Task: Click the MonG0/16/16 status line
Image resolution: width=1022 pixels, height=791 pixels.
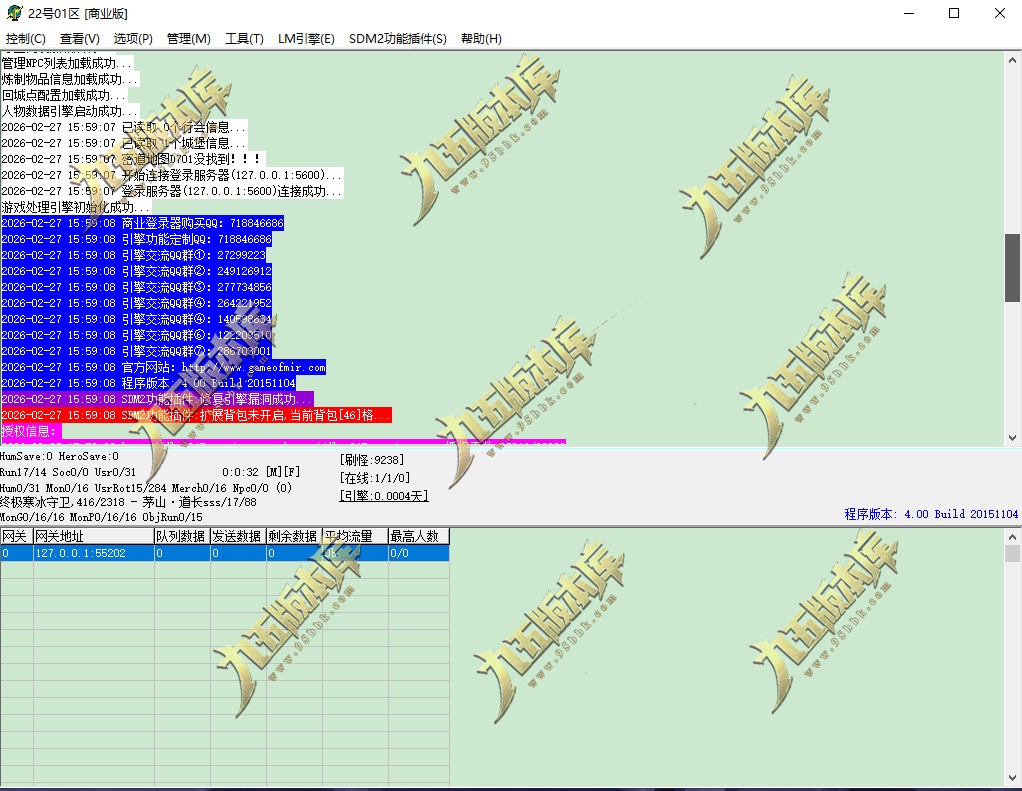Action: pyautogui.click(x=101, y=517)
